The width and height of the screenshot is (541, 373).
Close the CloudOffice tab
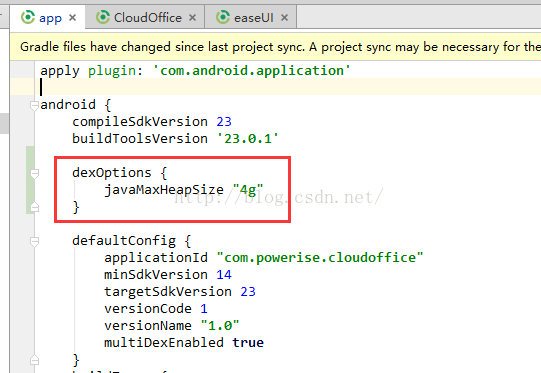click(193, 17)
